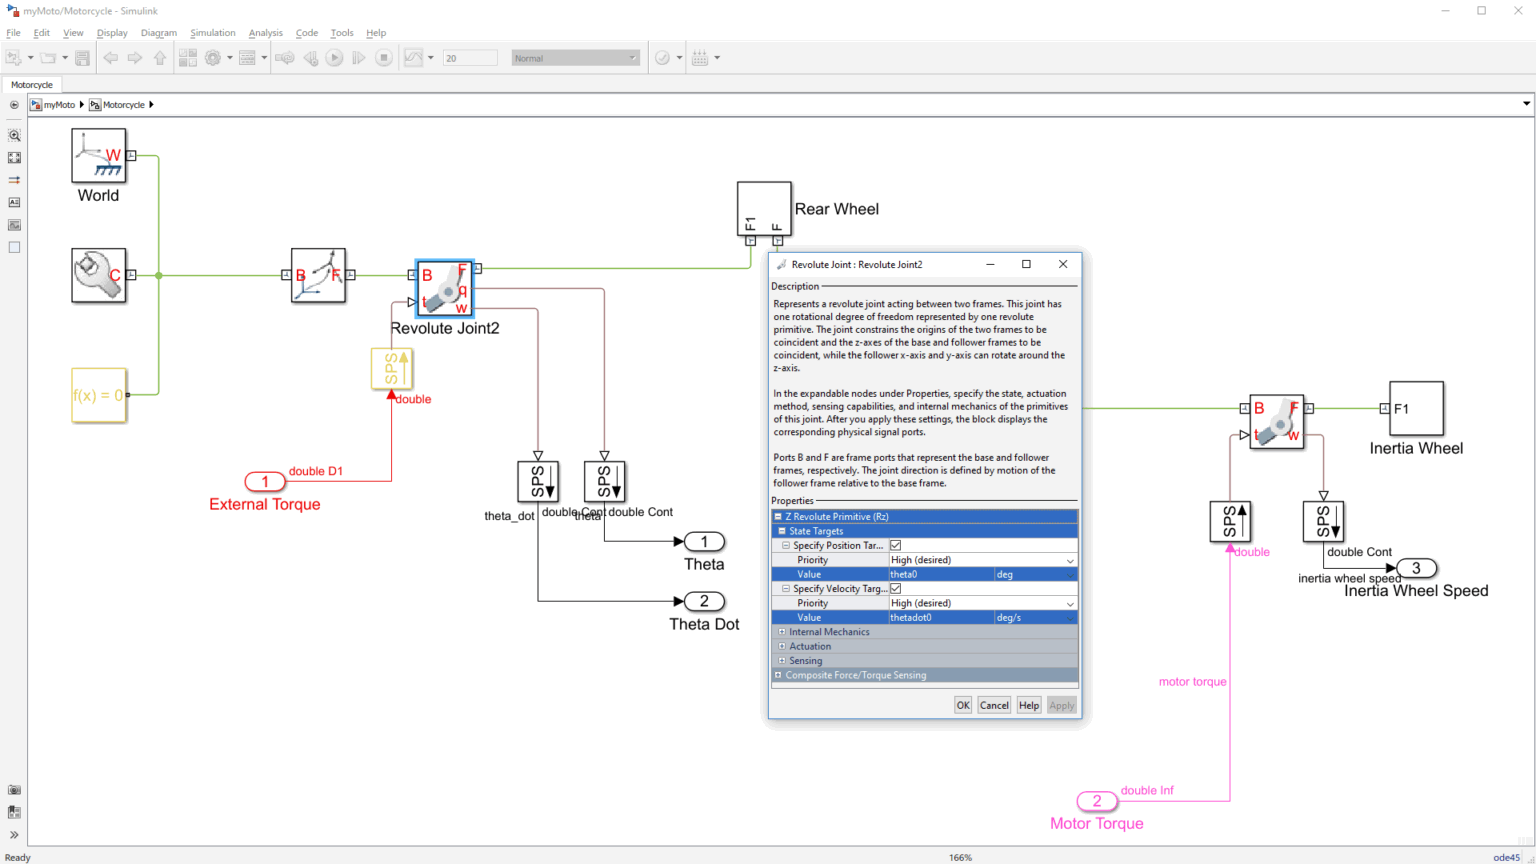
Task: Uncheck Specify Position Target checkbox
Action: coord(896,546)
